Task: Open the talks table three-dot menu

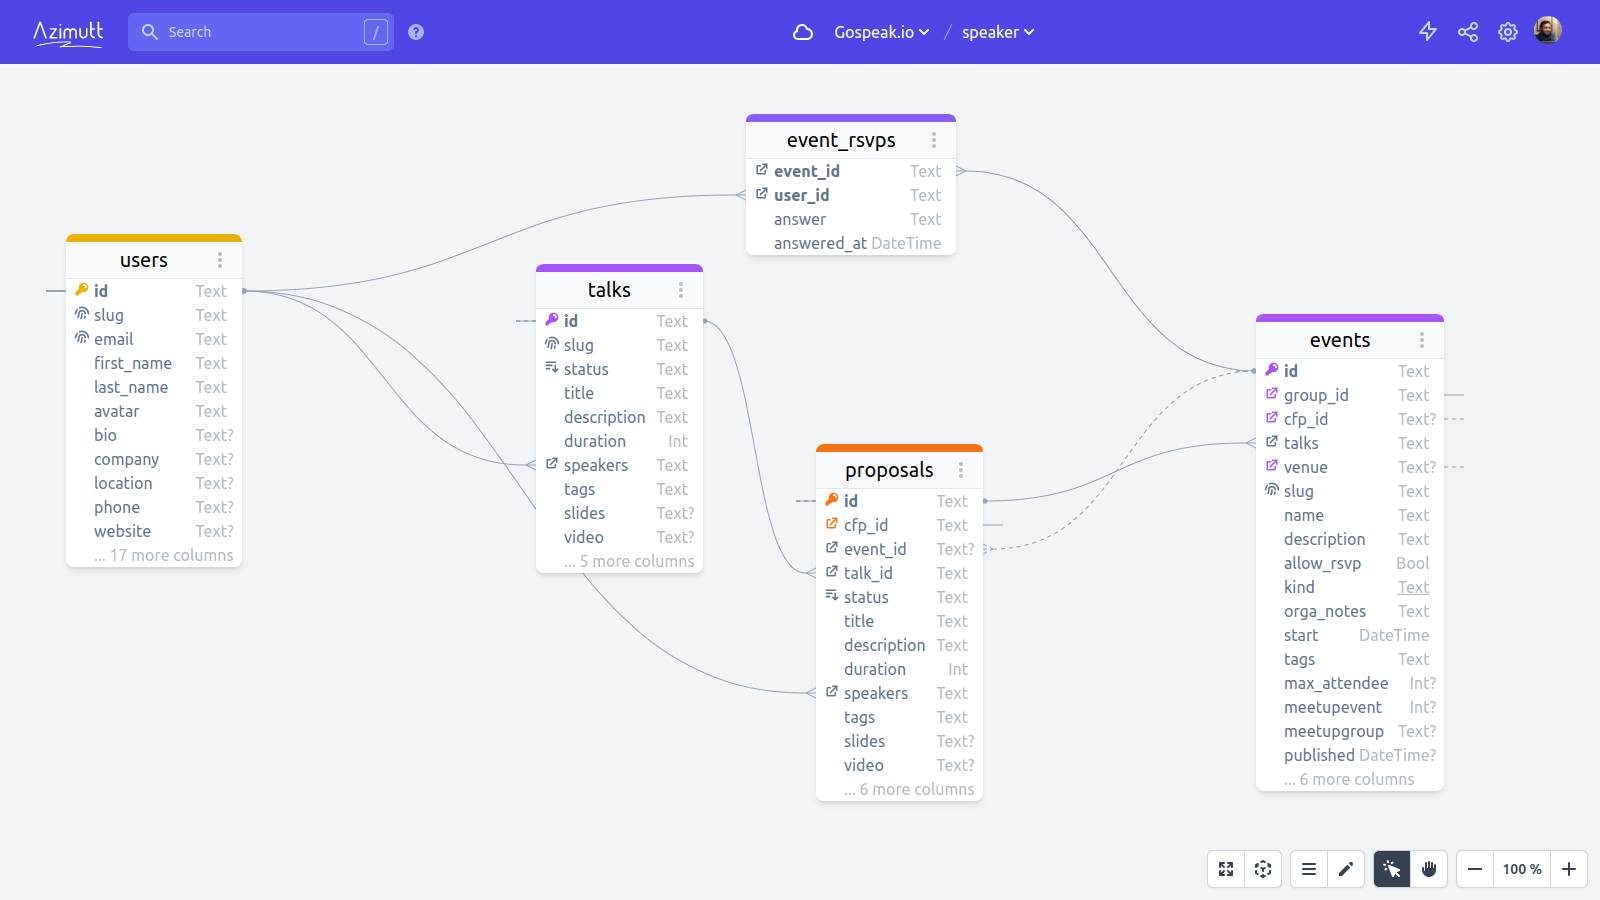Action: 681,290
